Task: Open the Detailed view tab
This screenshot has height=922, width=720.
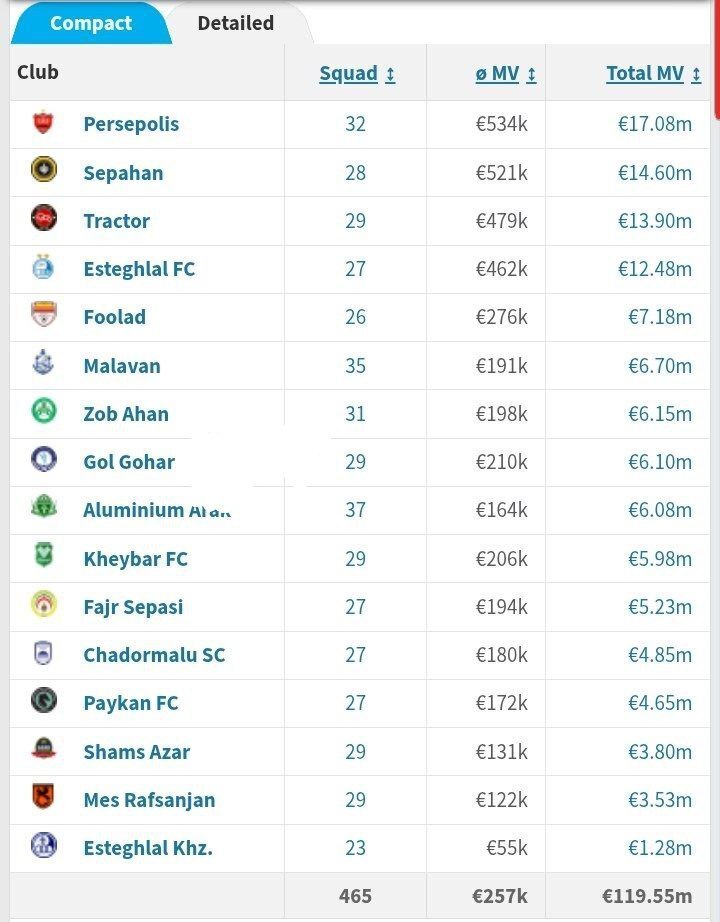Action: point(234,23)
